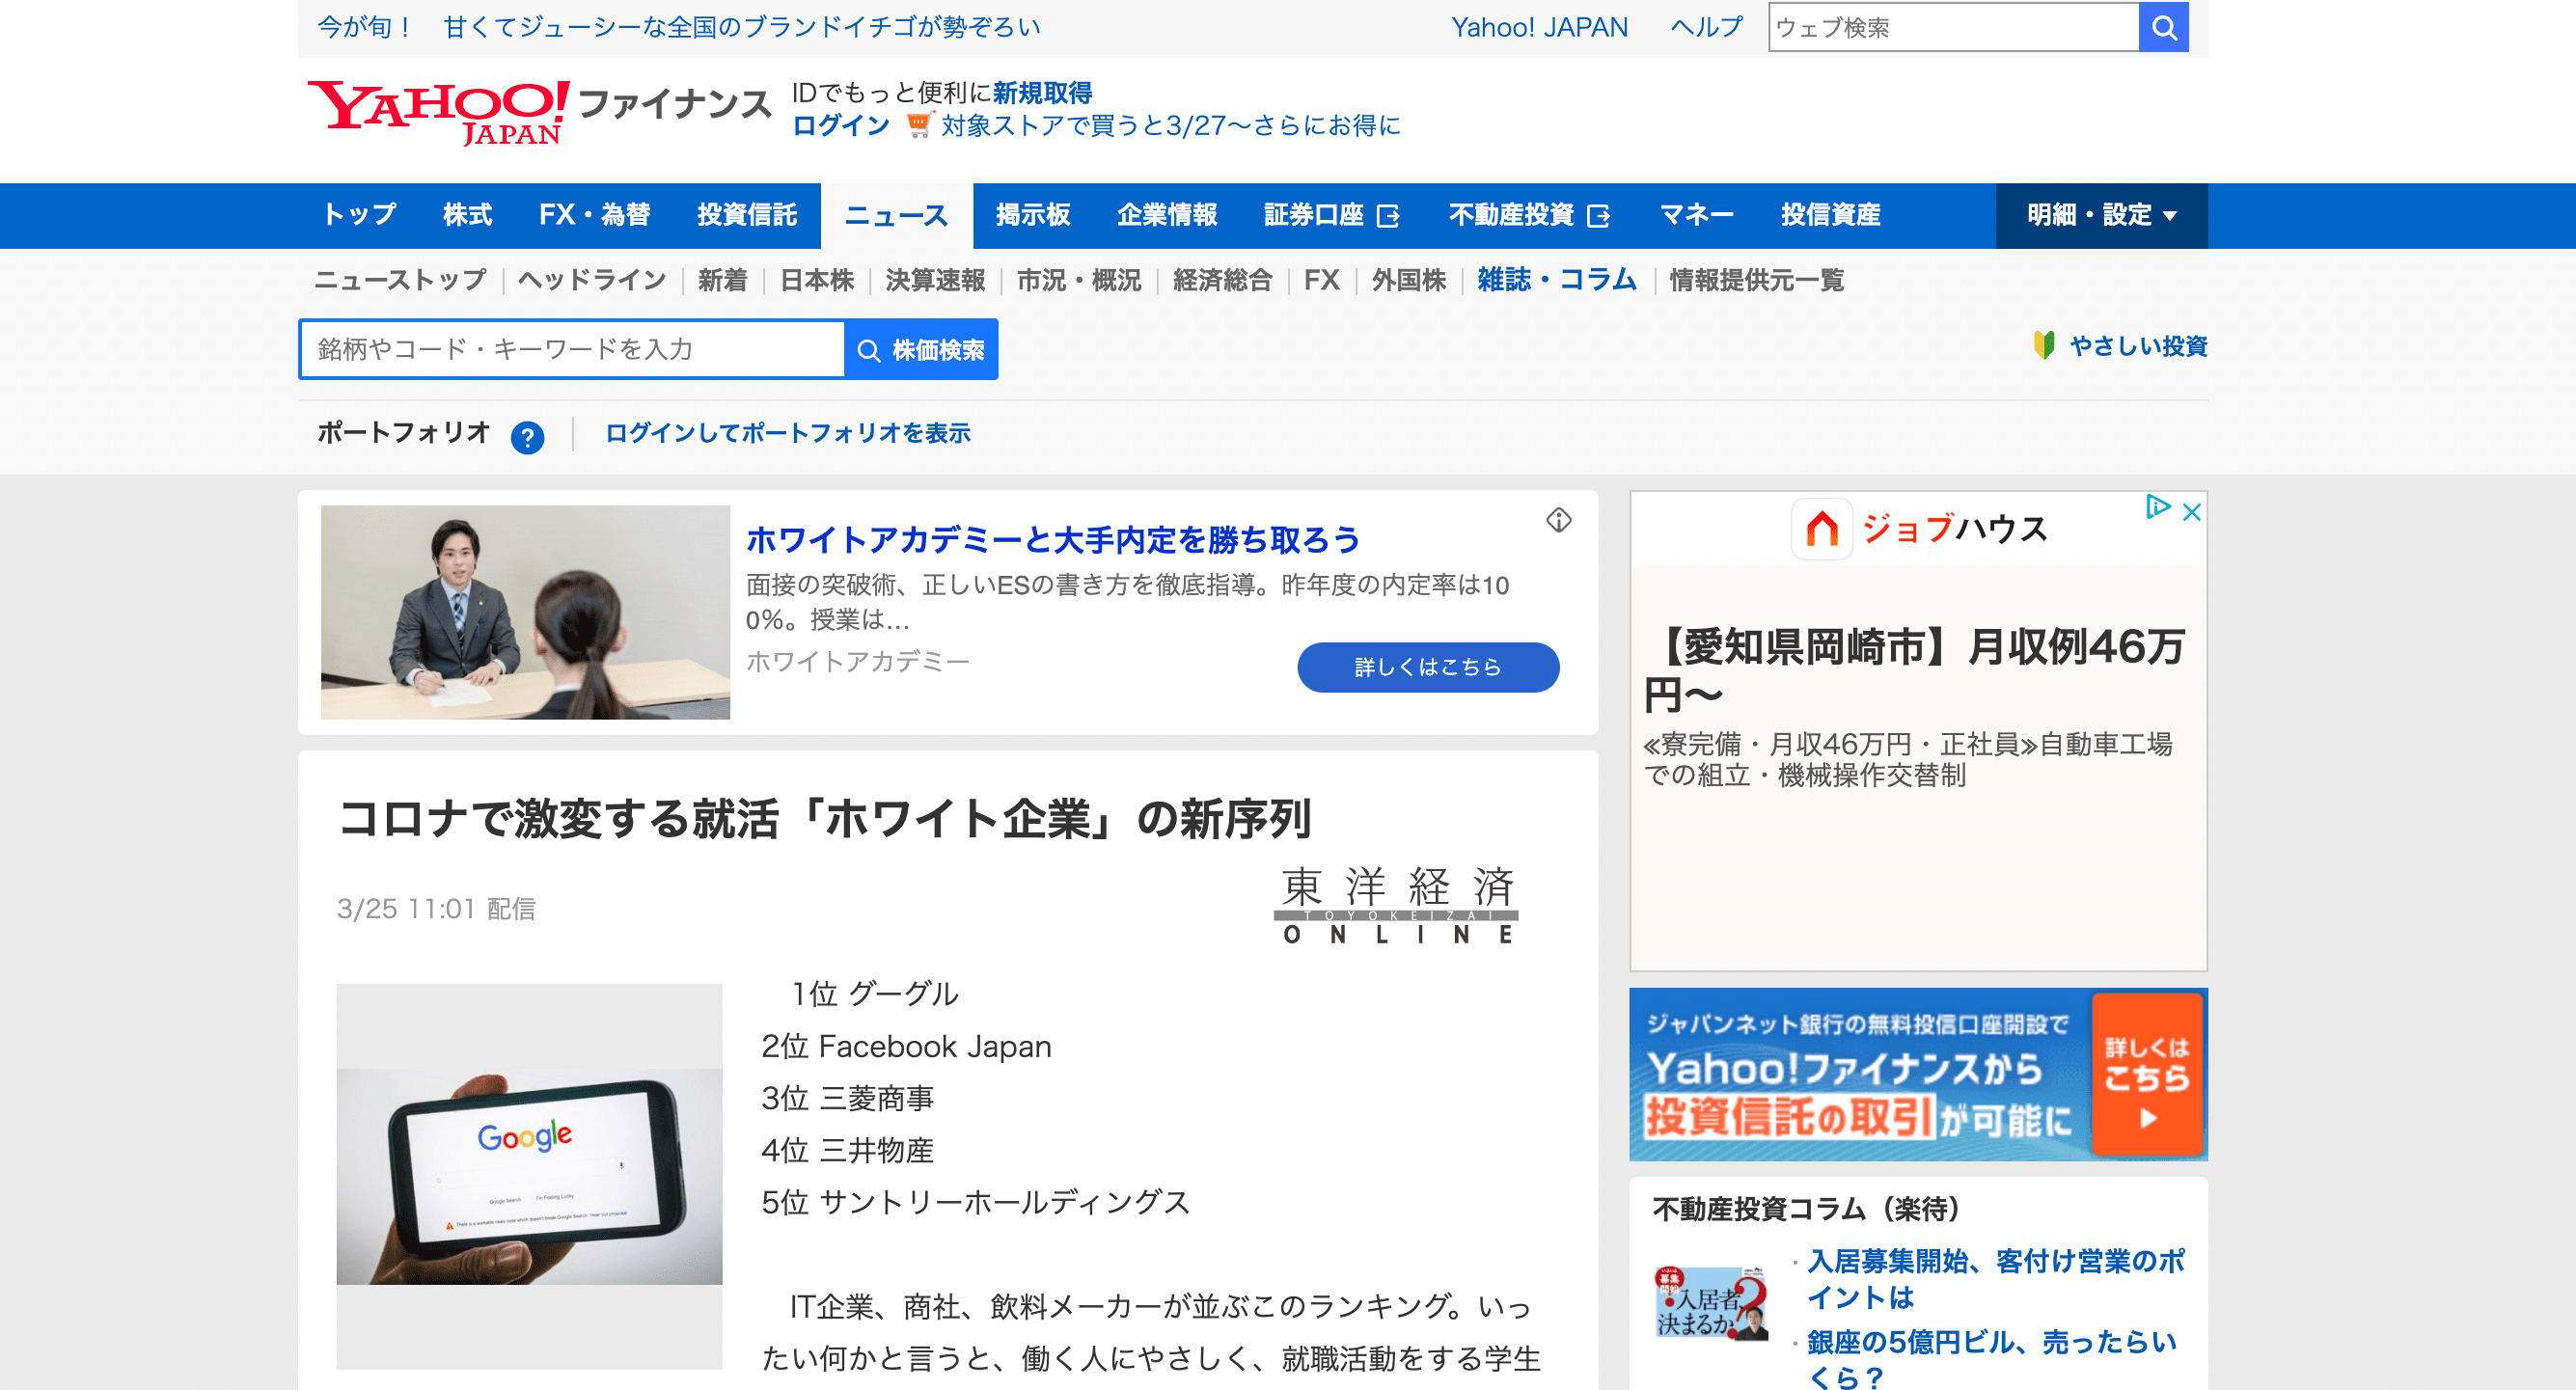
Task: Click the portfolio help question mark icon
Action: pos(527,437)
